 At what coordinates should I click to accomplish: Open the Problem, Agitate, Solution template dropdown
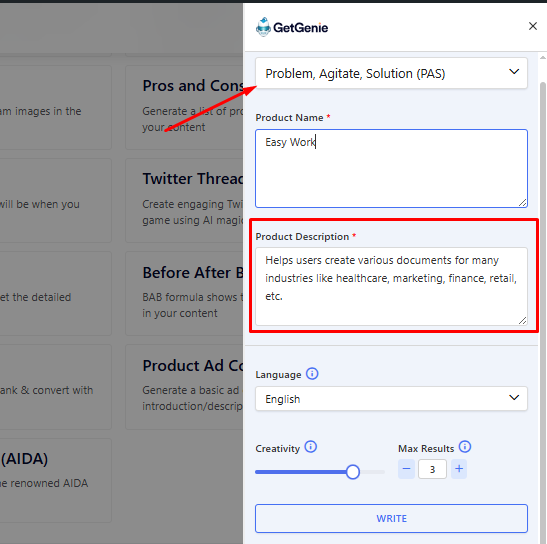pos(391,73)
